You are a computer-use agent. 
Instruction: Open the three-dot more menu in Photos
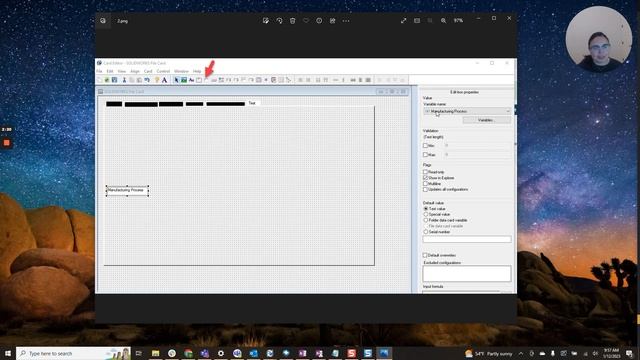coord(346,20)
